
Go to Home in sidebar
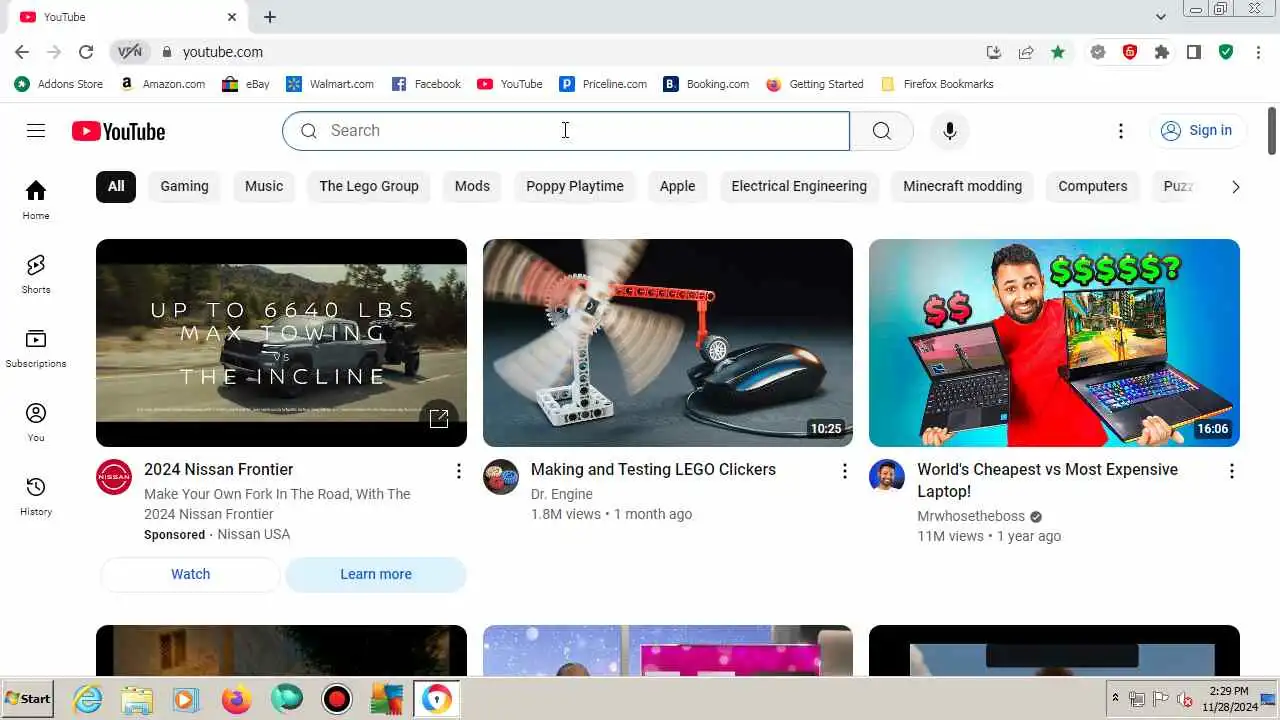36,200
